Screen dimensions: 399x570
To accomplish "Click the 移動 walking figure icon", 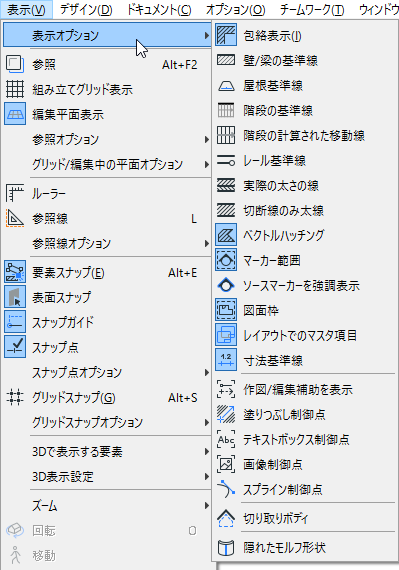I will [x=15, y=555].
